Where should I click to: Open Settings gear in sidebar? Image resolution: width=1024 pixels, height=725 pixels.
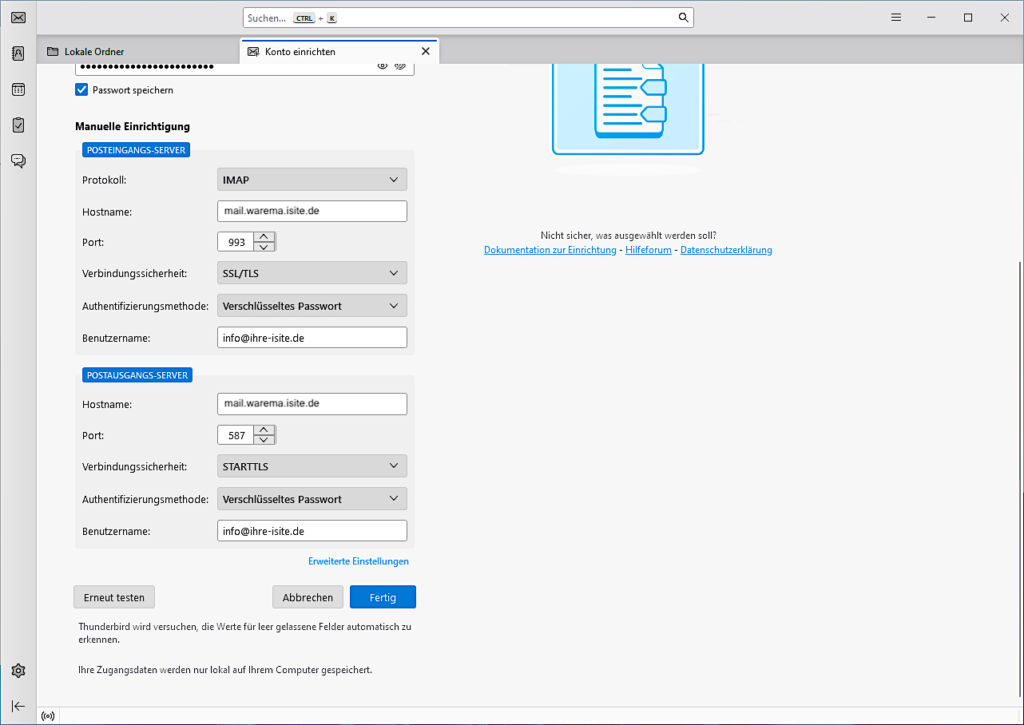click(x=18, y=671)
